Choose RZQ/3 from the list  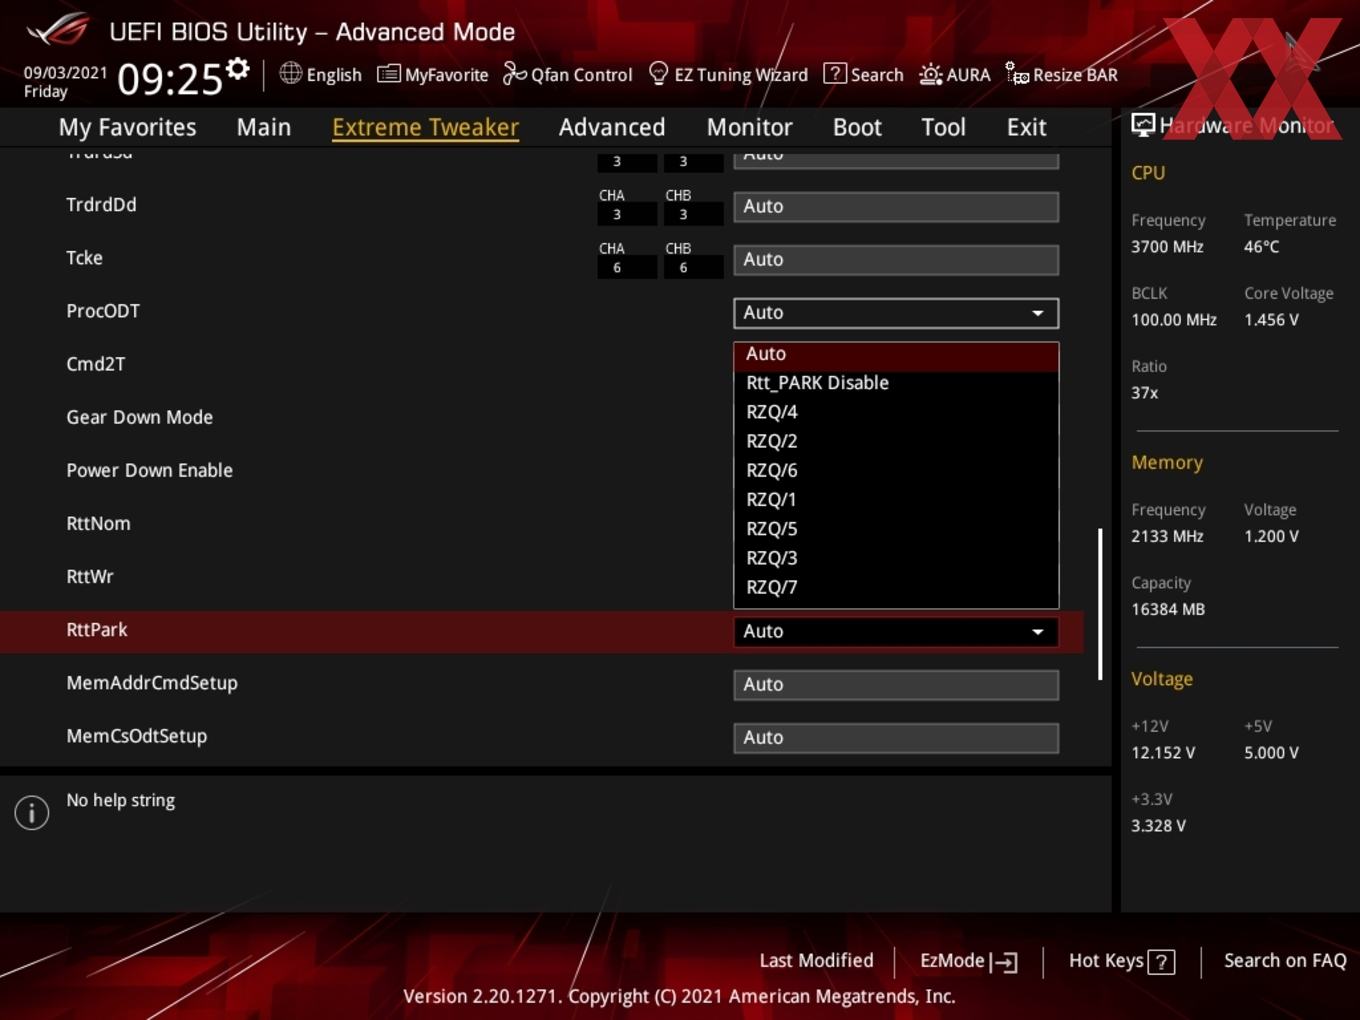coord(896,558)
